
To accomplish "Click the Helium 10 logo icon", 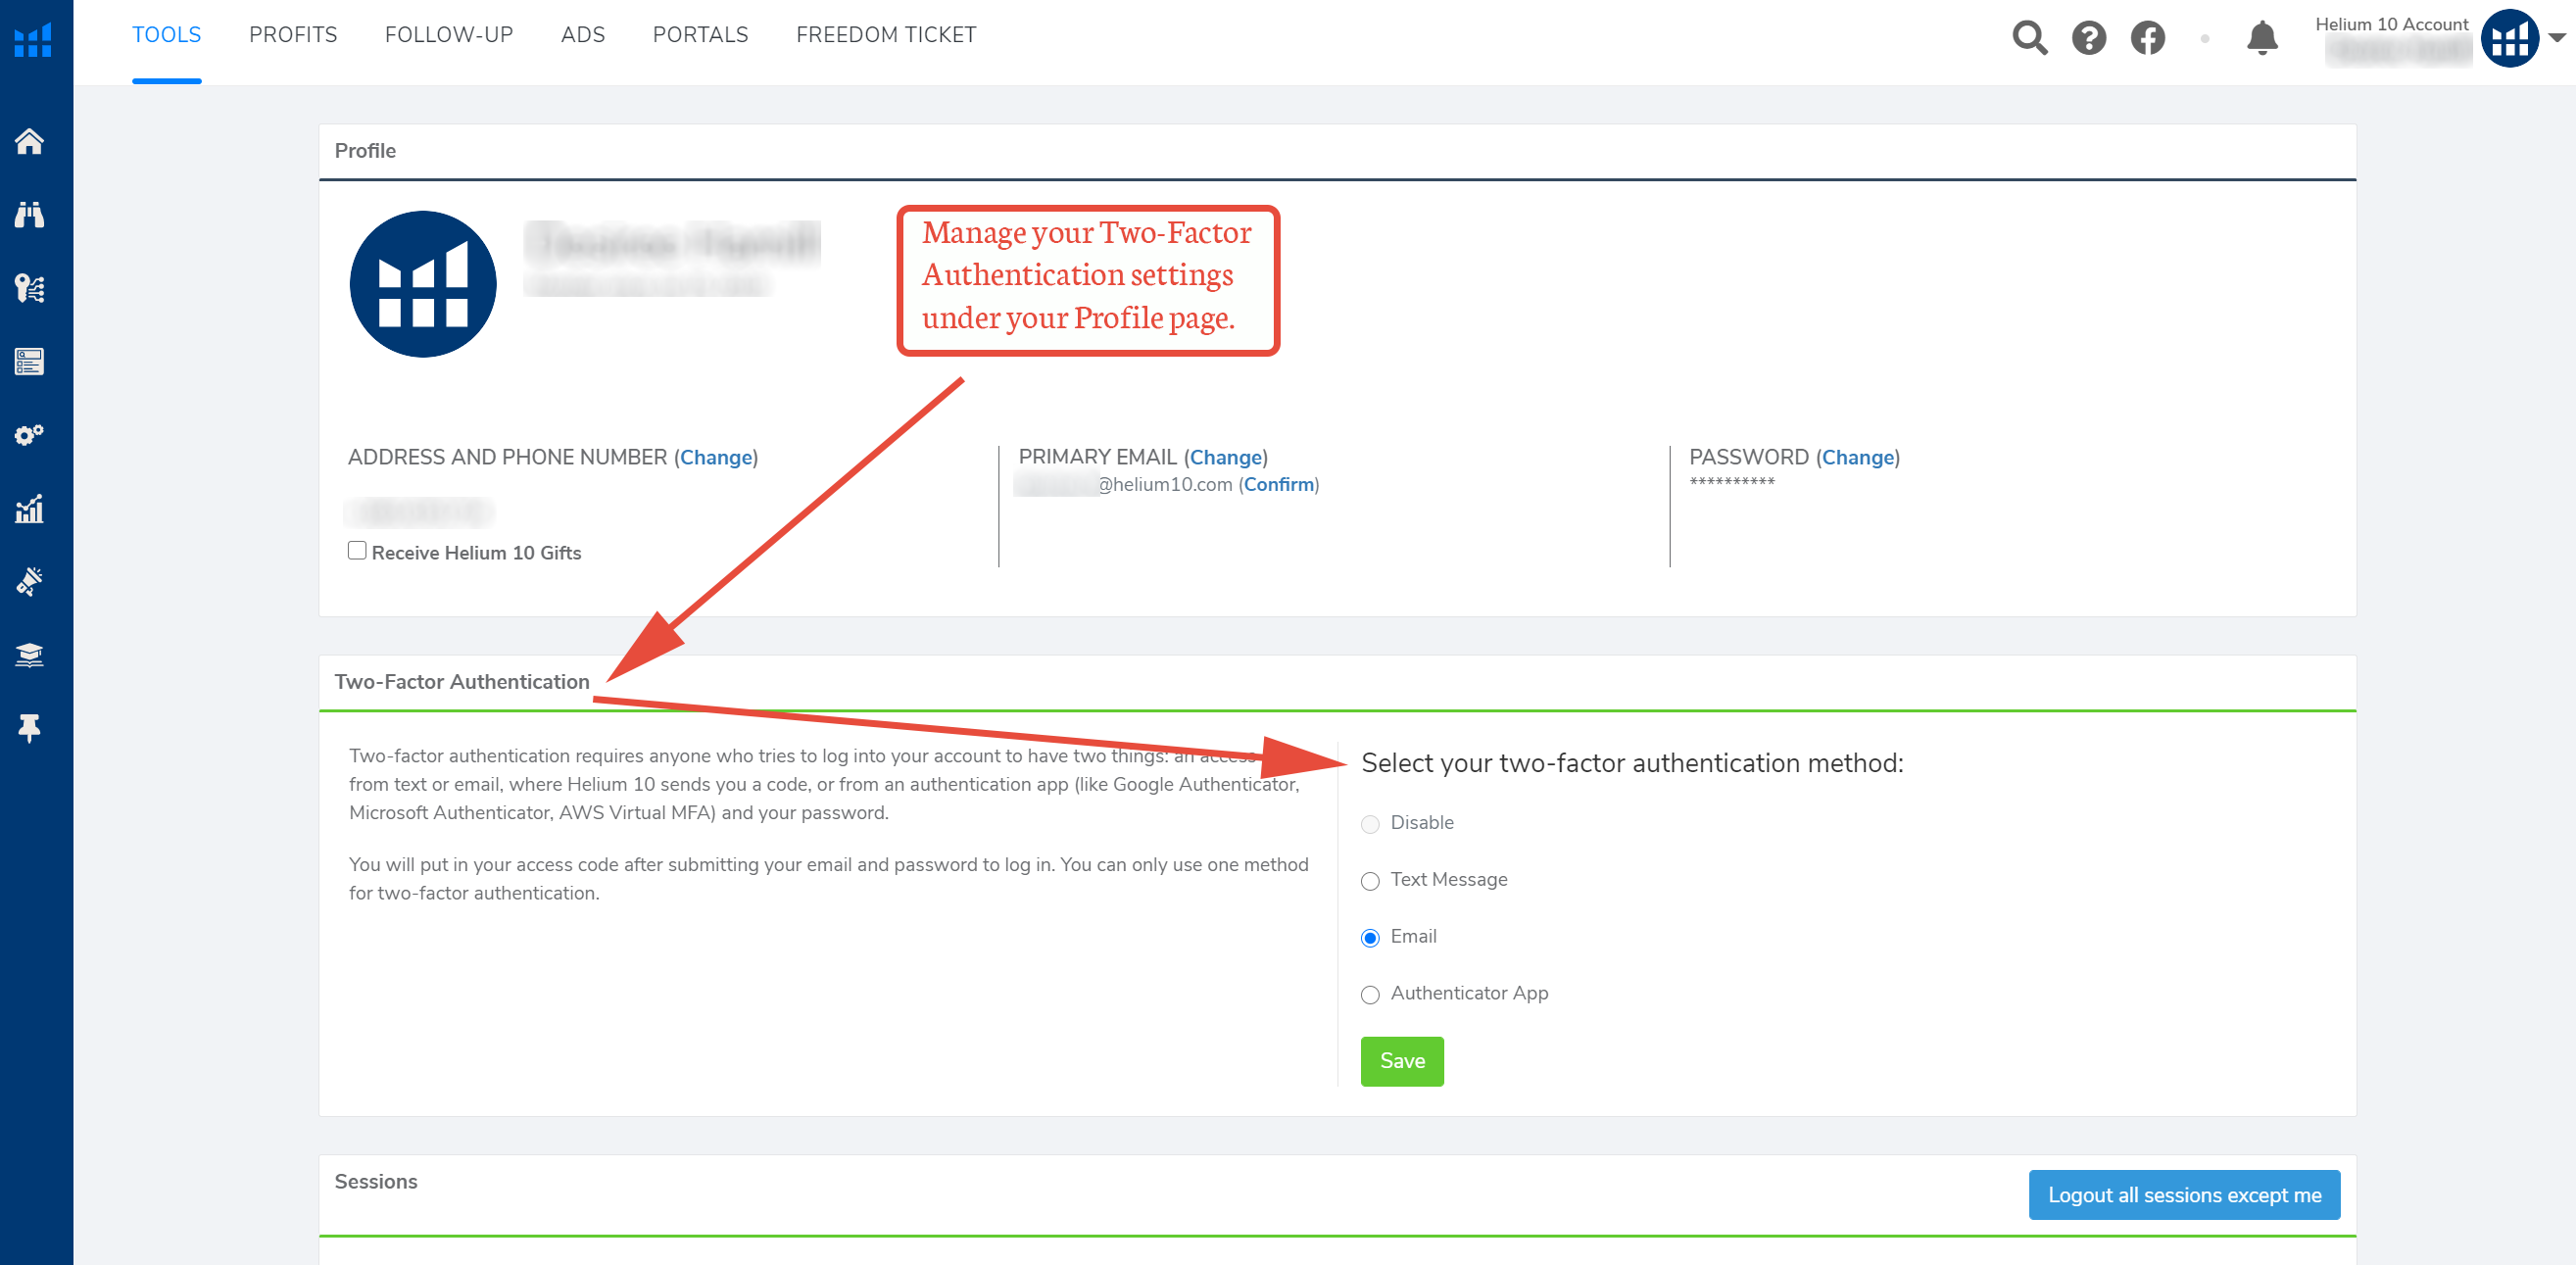I will pos(33,41).
